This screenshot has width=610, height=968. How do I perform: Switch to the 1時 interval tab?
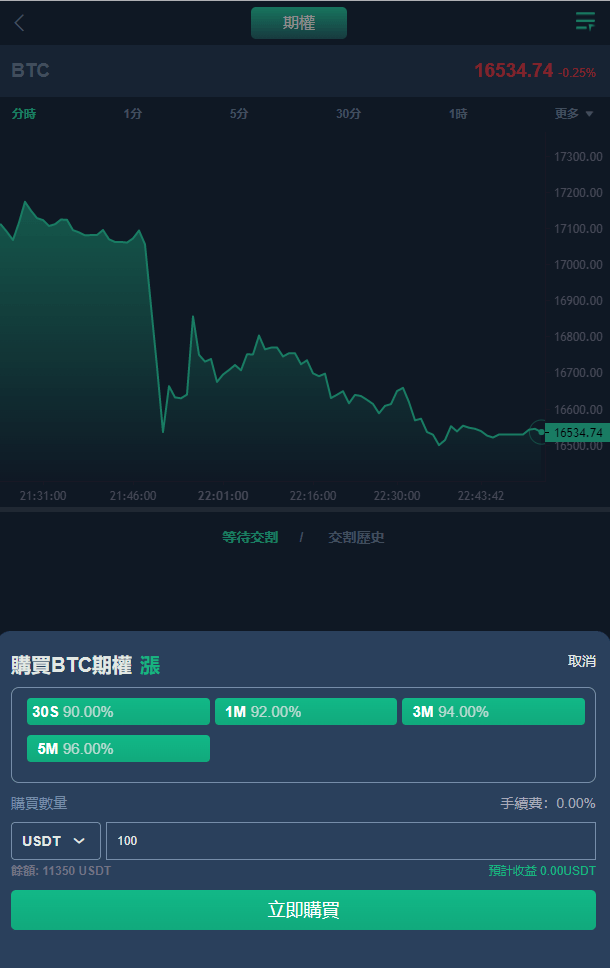(458, 114)
